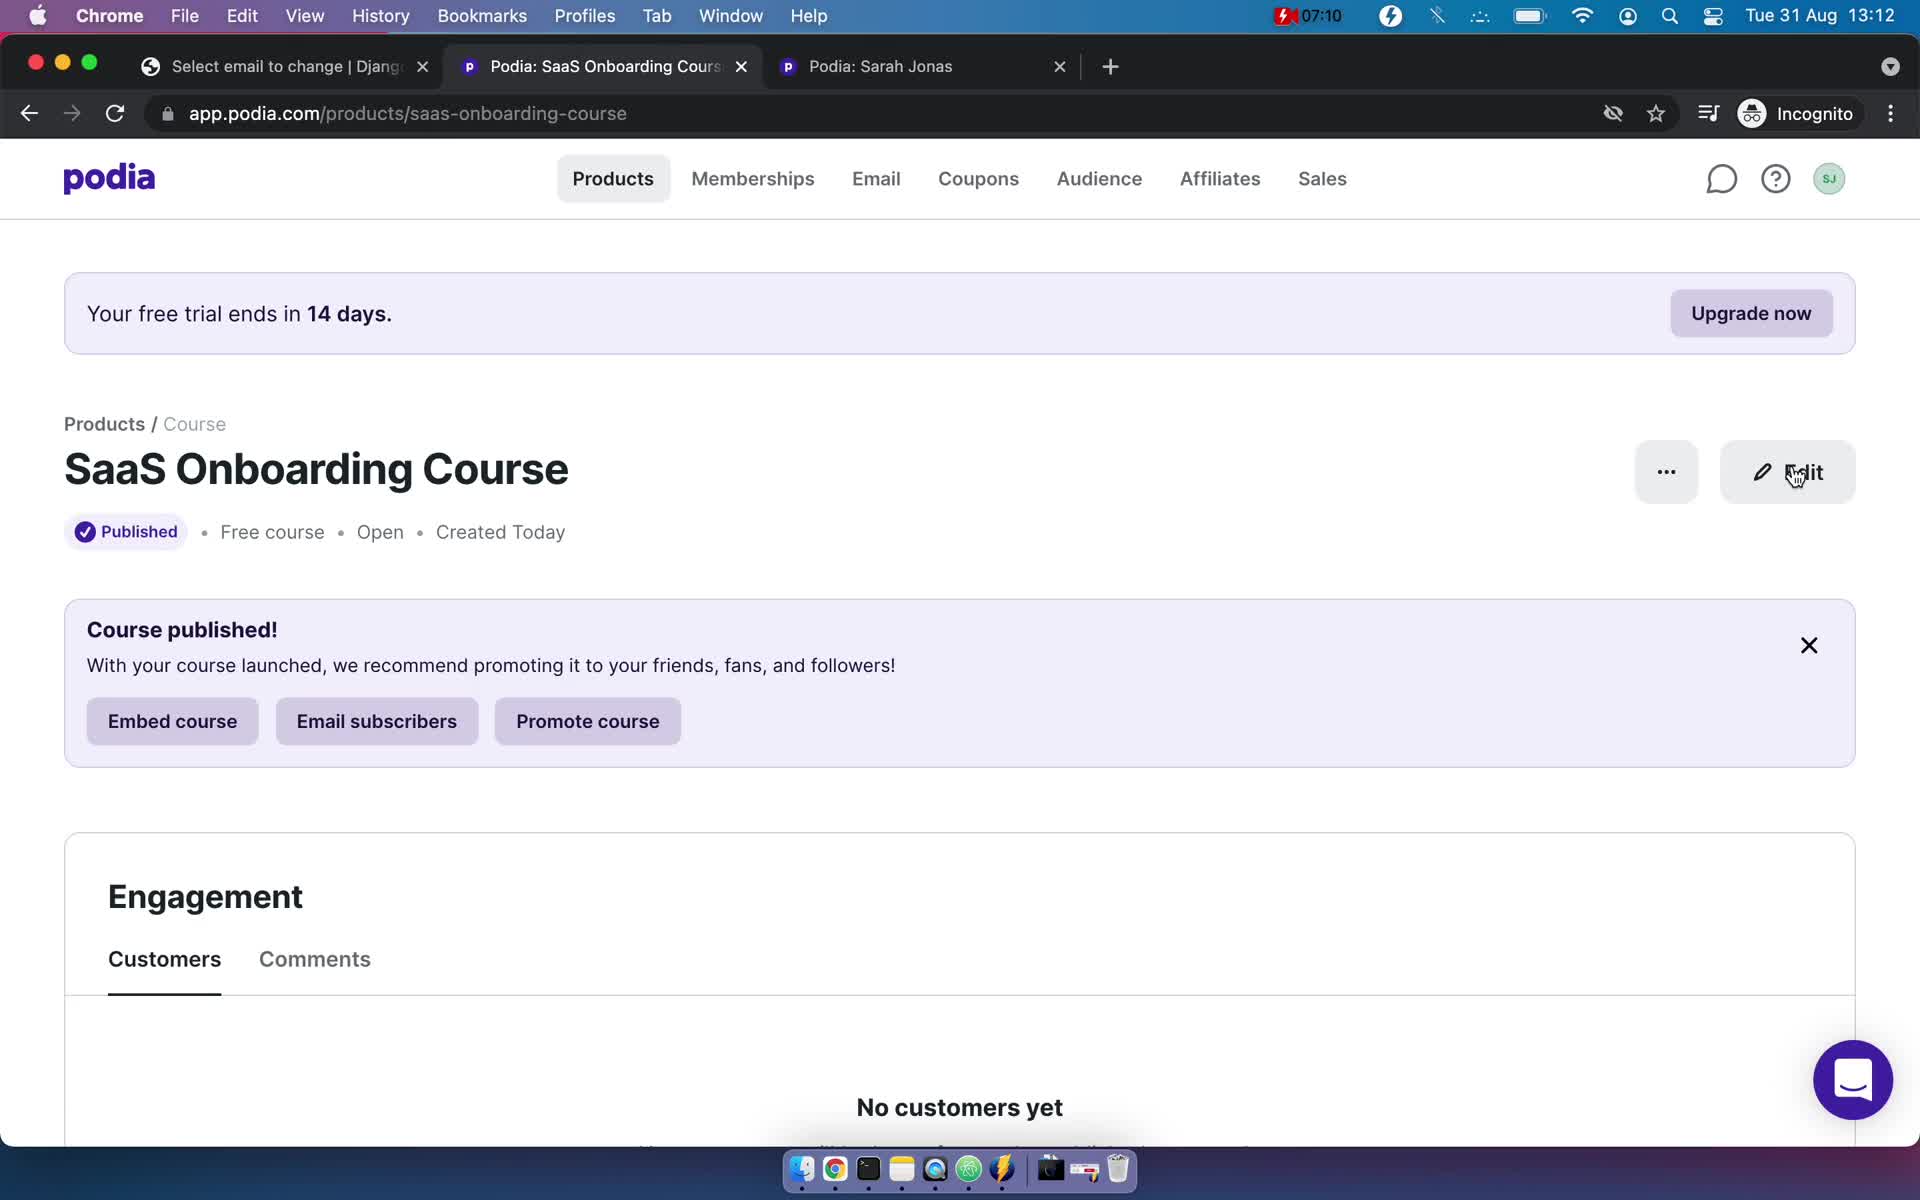1920x1200 pixels.
Task: Switch to the Comments tab
Action: 314,959
